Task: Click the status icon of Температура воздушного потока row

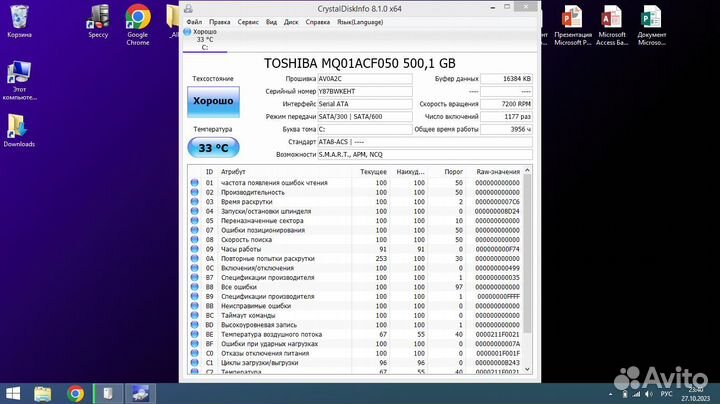Action: point(195,334)
